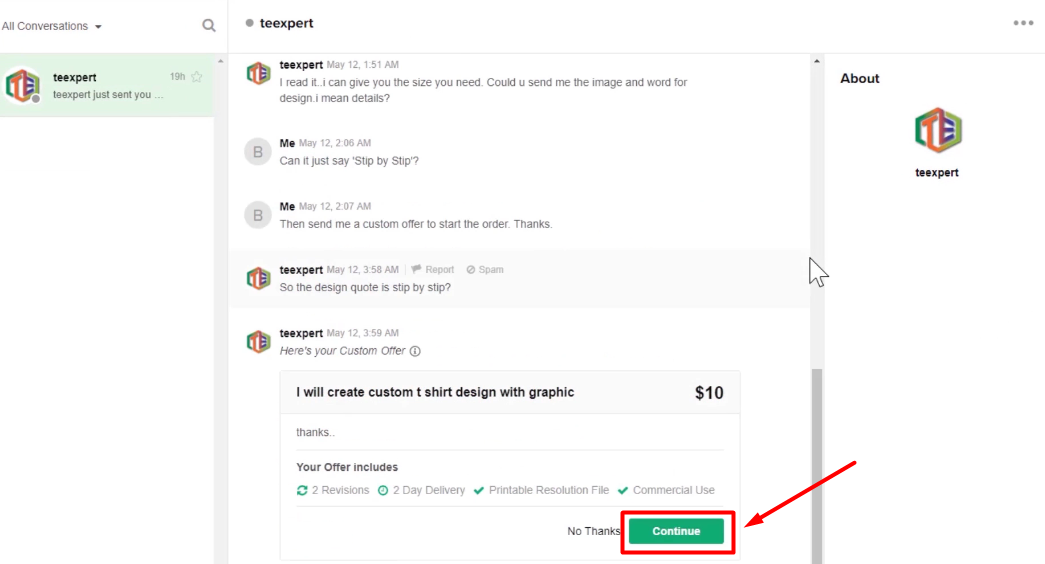Click the teexpert chat header title
The width and height of the screenshot is (1045, 564).
pyautogui.click(x=287, y=23)
